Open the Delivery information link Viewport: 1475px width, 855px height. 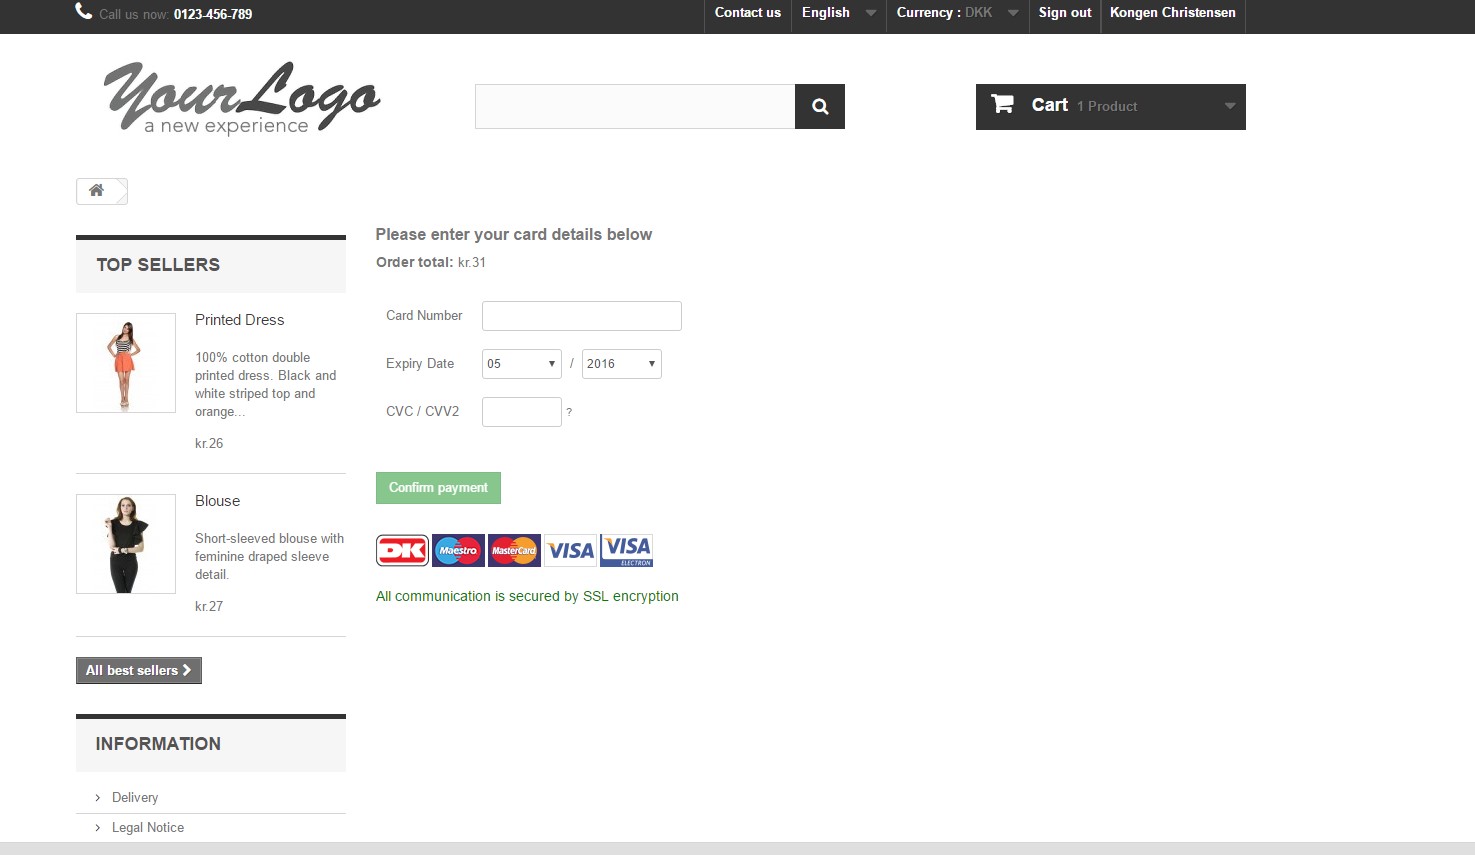[135, 798]
